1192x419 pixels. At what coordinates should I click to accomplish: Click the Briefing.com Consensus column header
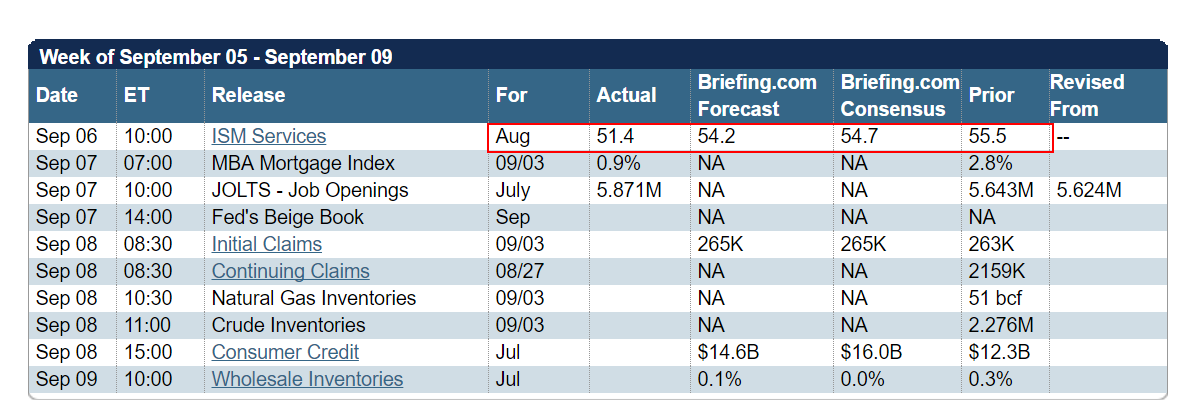(899, 96)
